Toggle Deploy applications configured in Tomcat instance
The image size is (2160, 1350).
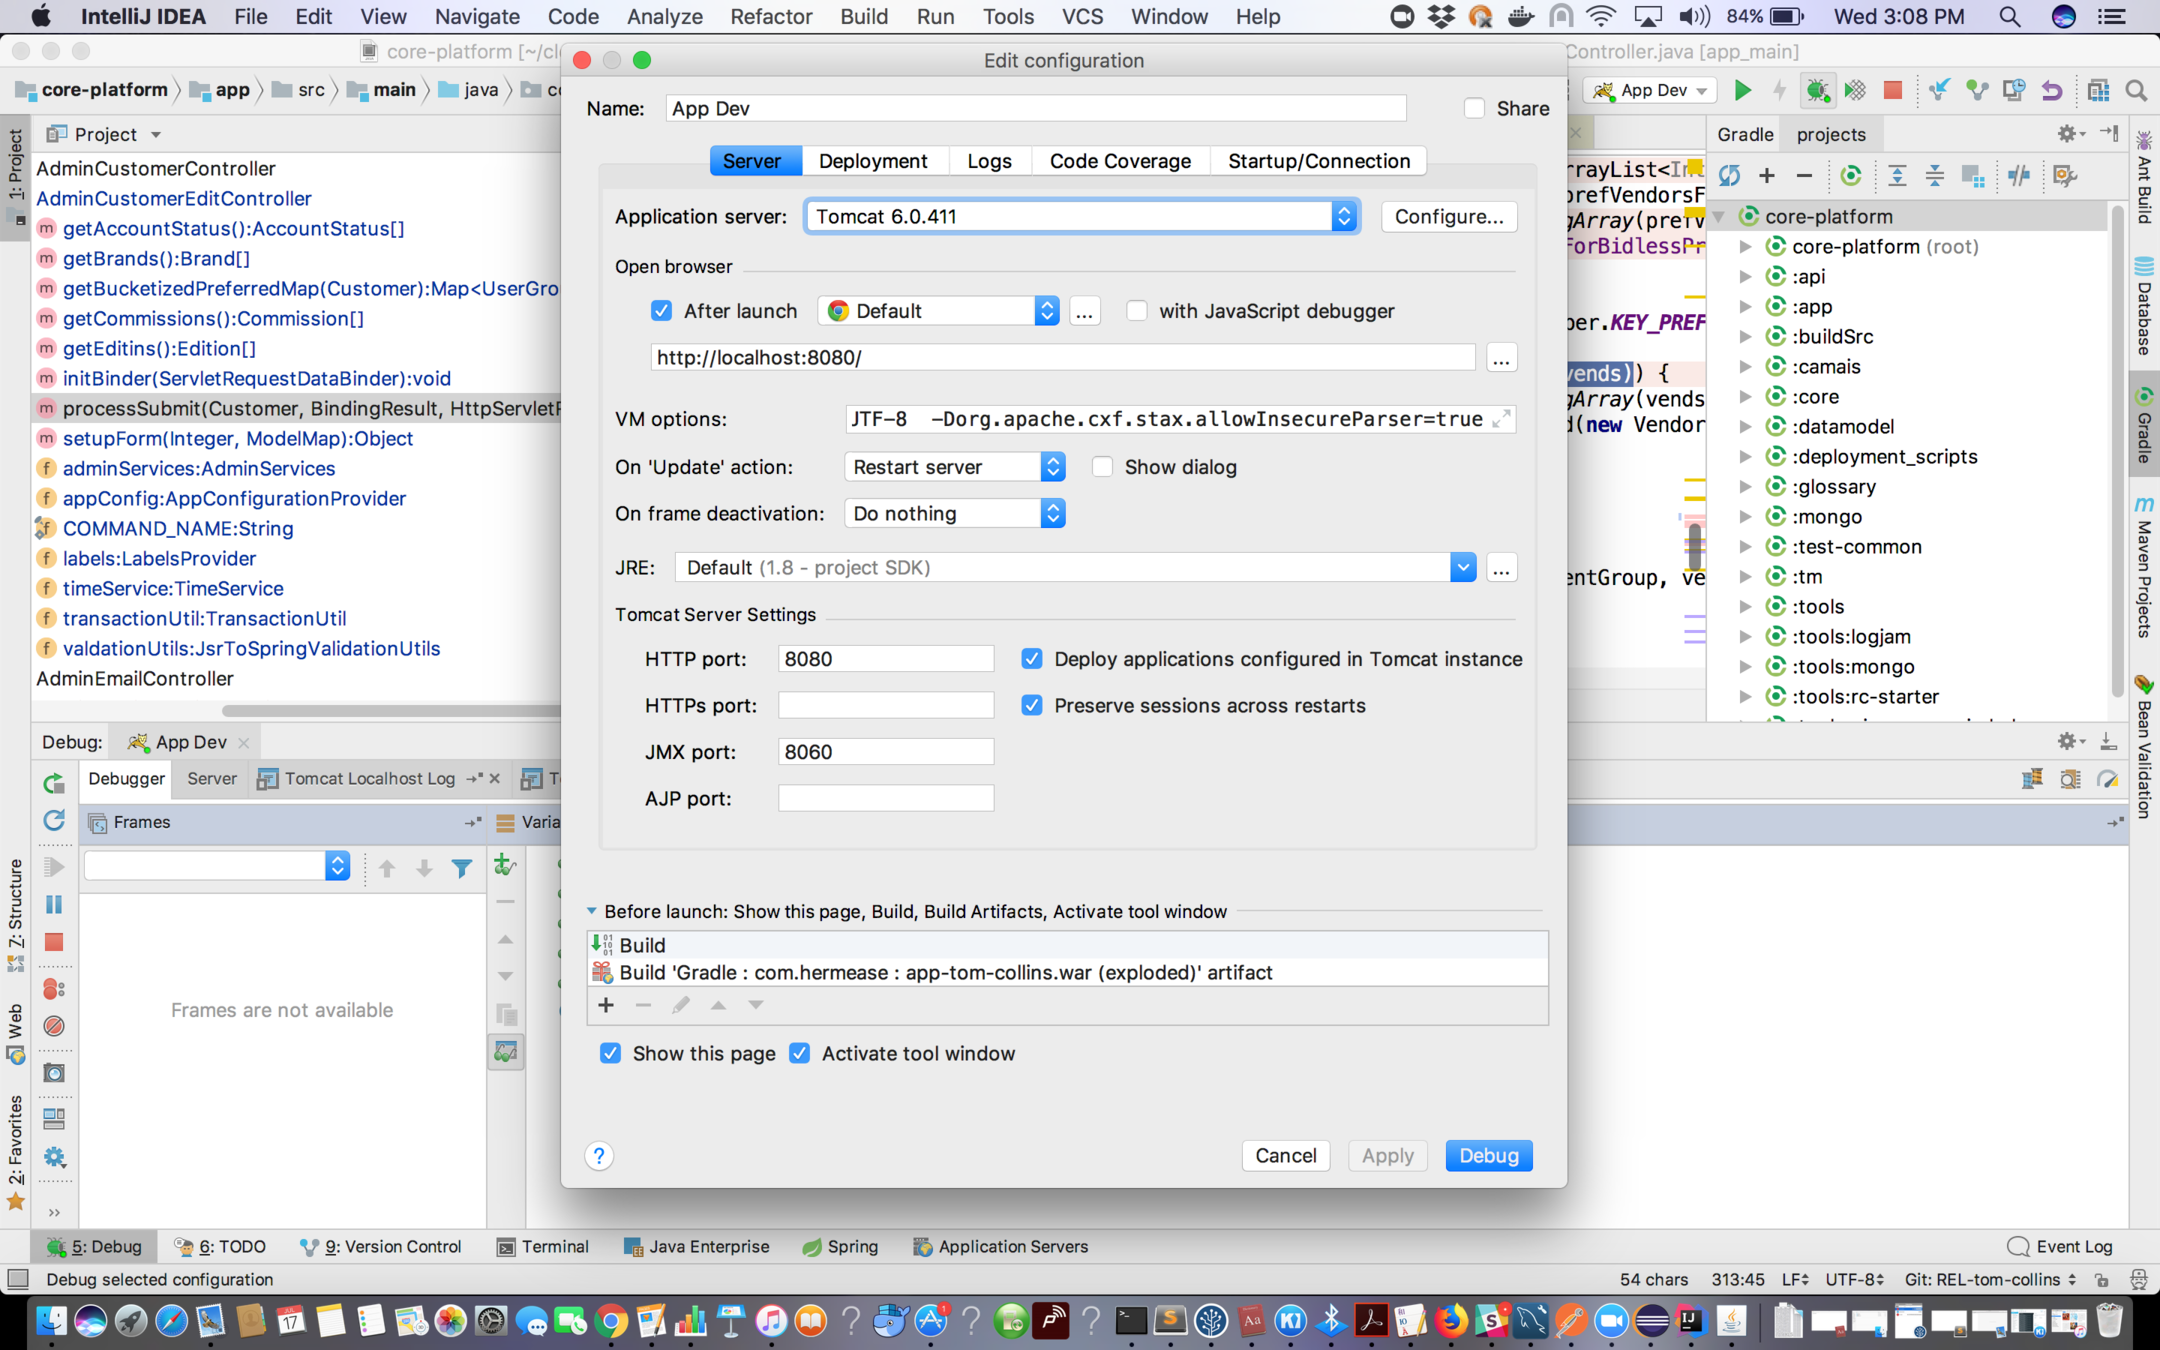click(1032, 659)
